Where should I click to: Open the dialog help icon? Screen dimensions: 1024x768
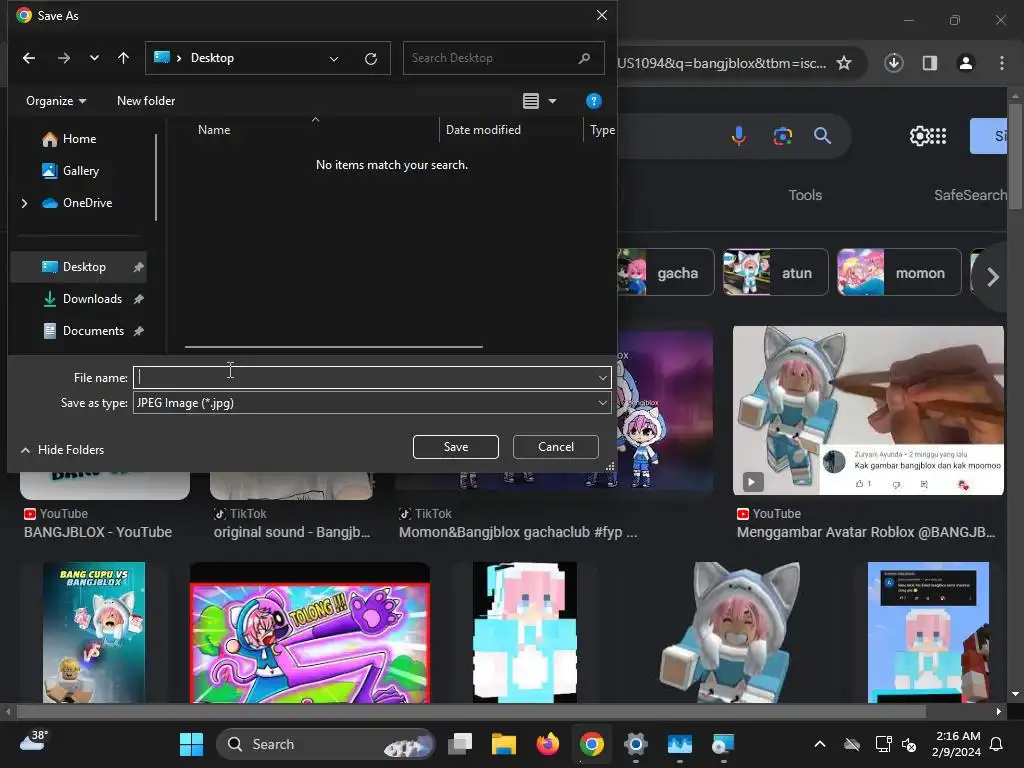[x=594, y=101]
